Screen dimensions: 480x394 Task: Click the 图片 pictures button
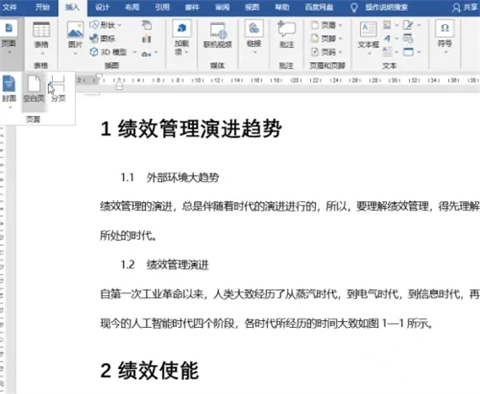(75, 37)
